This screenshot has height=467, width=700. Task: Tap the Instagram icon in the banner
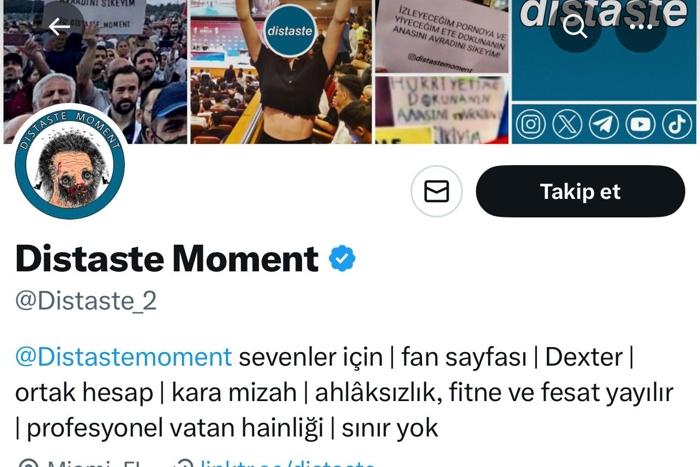(531, 124)
